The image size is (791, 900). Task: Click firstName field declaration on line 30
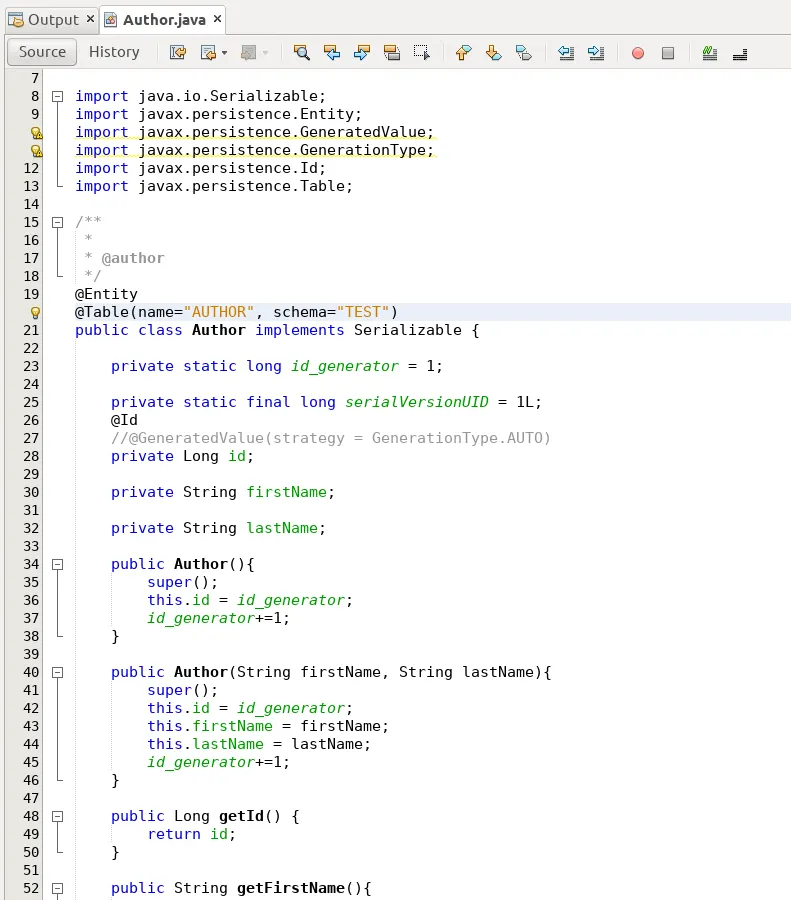coord(223,492)
